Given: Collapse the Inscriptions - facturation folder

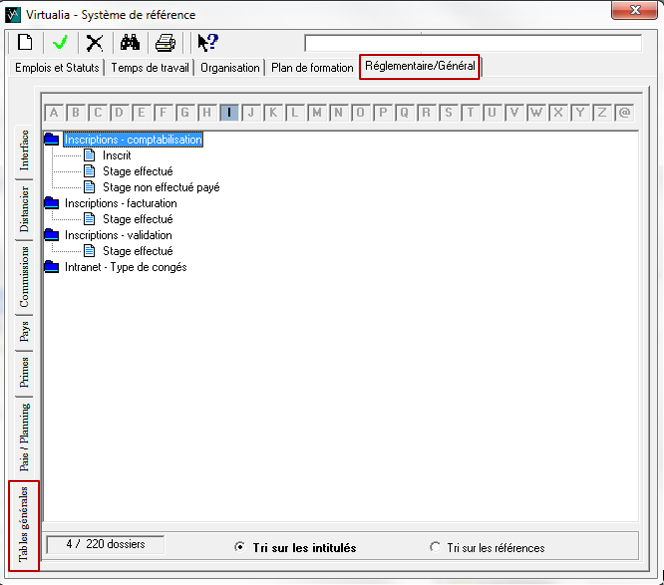Looking at the screenshot, I should click(52, 203).
